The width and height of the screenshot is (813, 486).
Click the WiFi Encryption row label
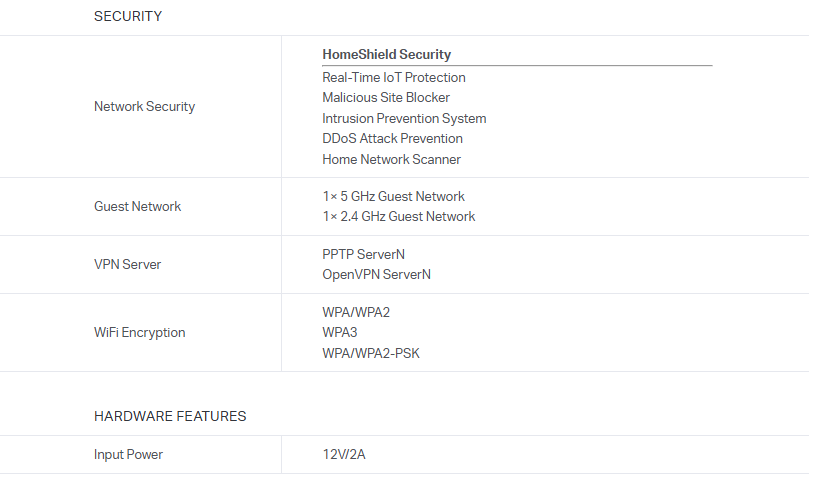tap(139, 332)
